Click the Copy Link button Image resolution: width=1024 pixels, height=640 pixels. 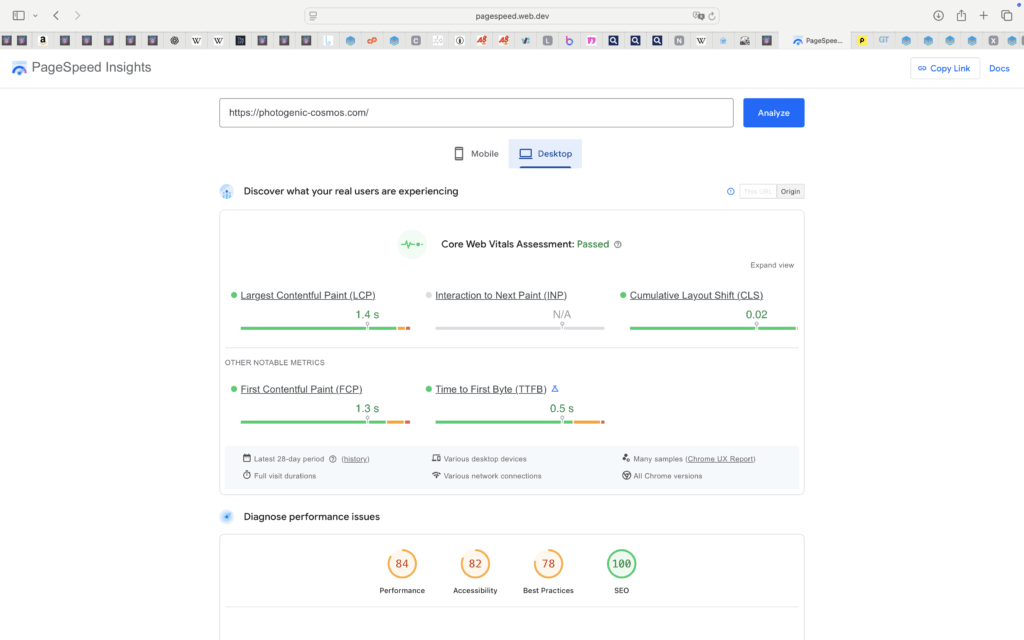coord(944,68)
